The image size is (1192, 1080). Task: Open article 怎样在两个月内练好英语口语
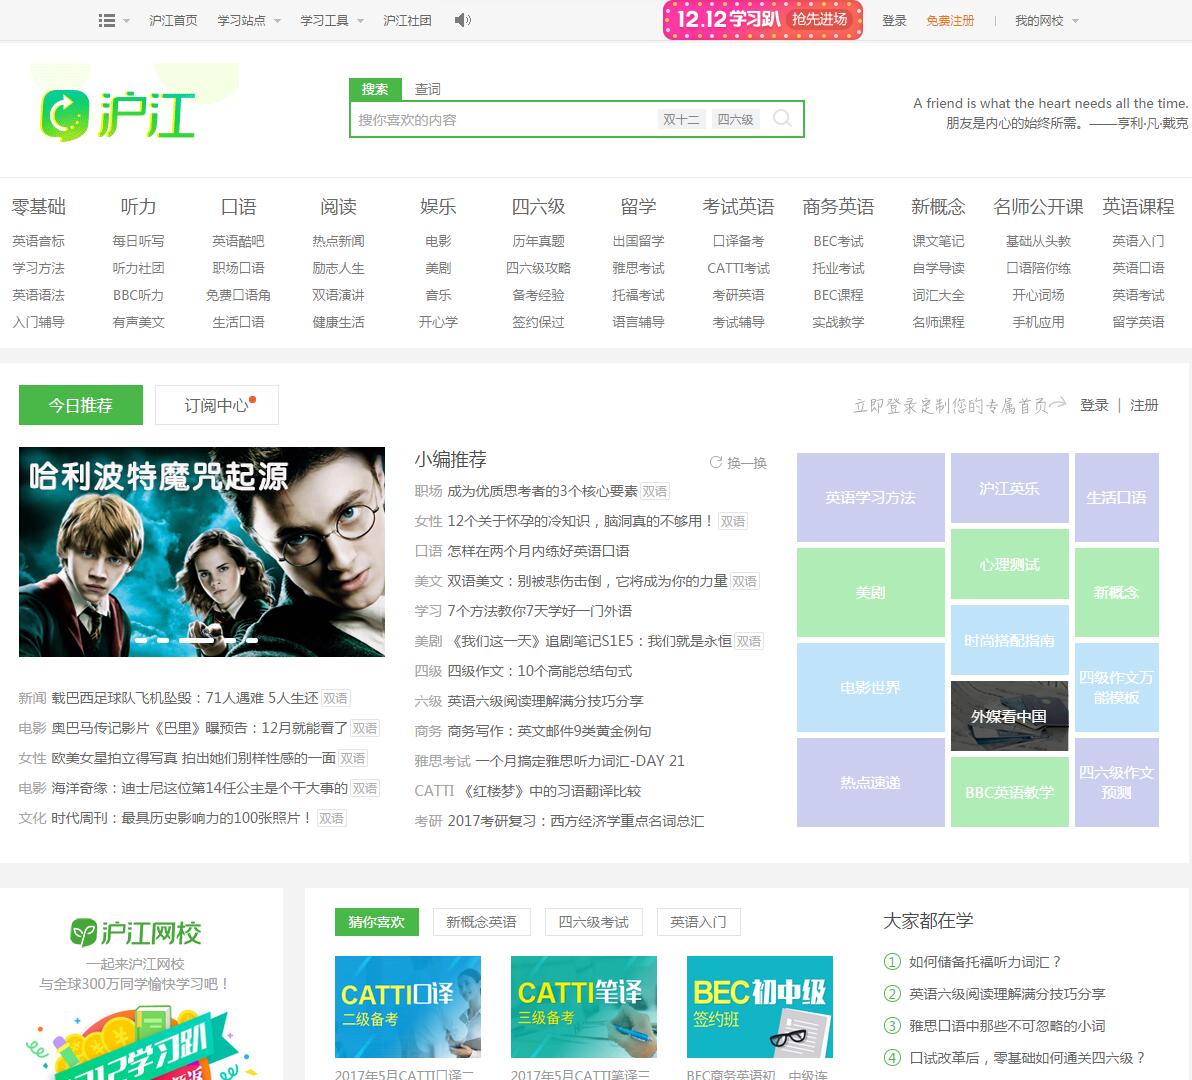point(538,550)
